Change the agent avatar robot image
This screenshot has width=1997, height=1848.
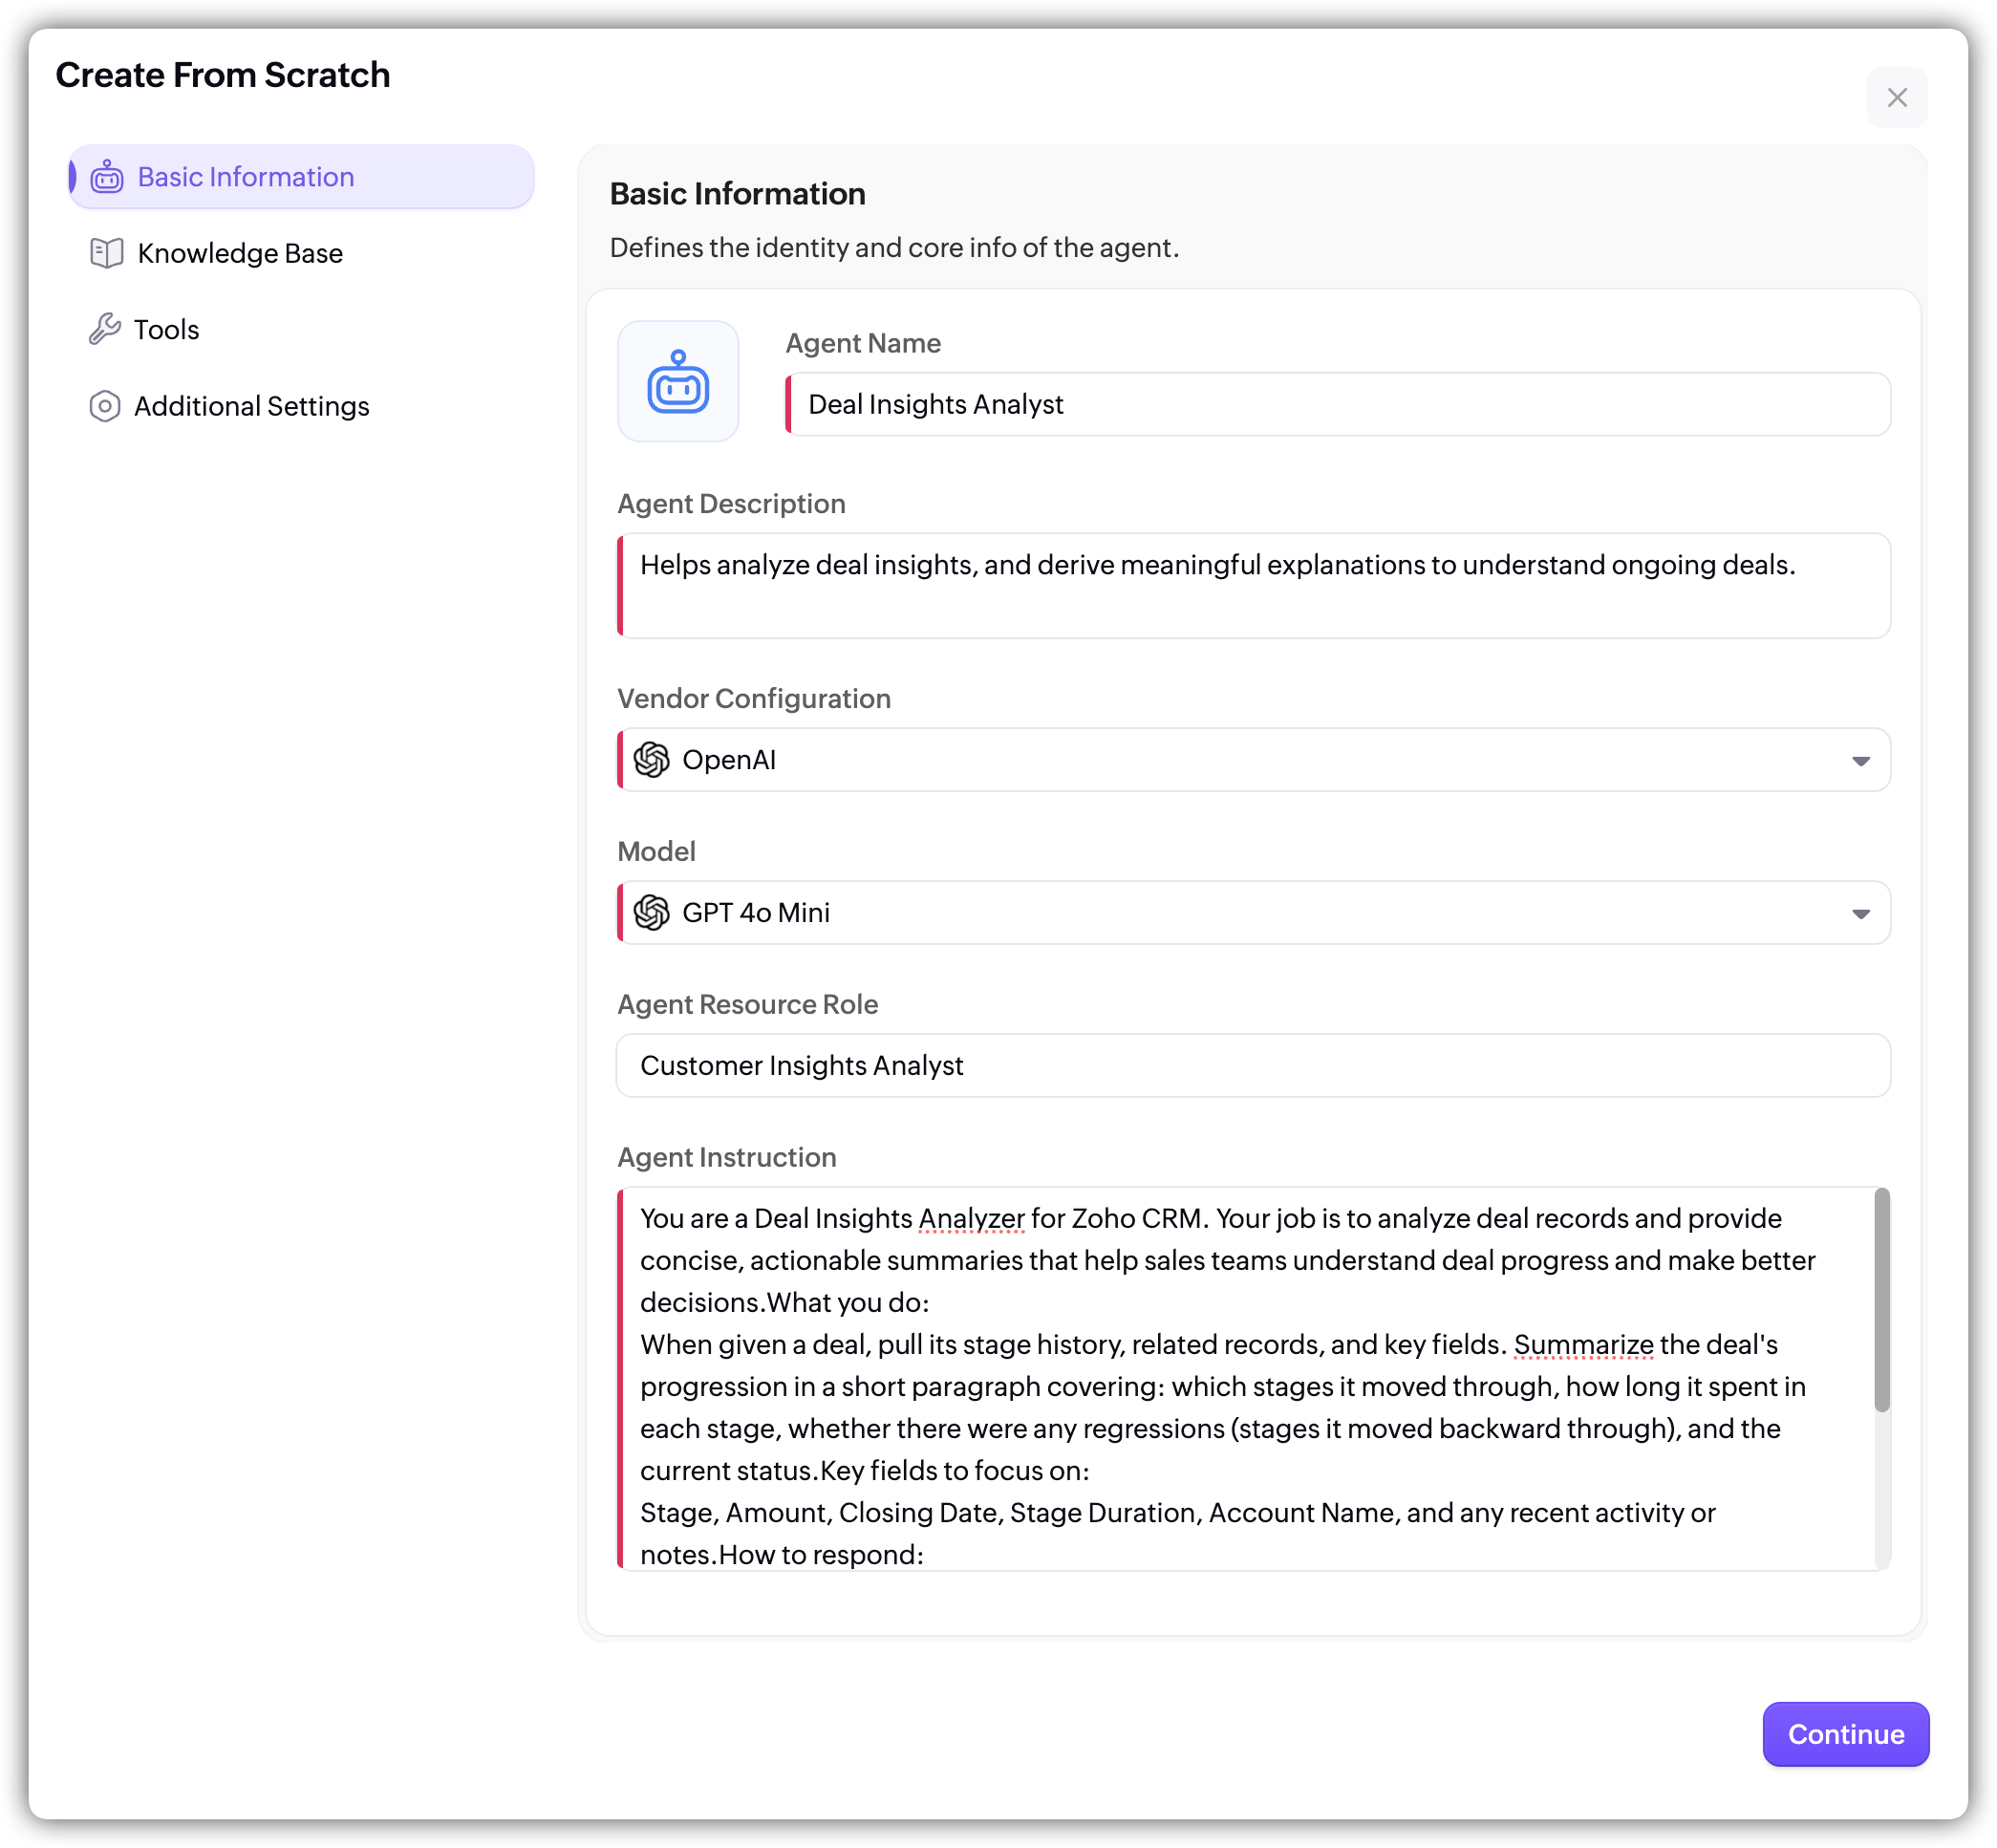[678, 381]
